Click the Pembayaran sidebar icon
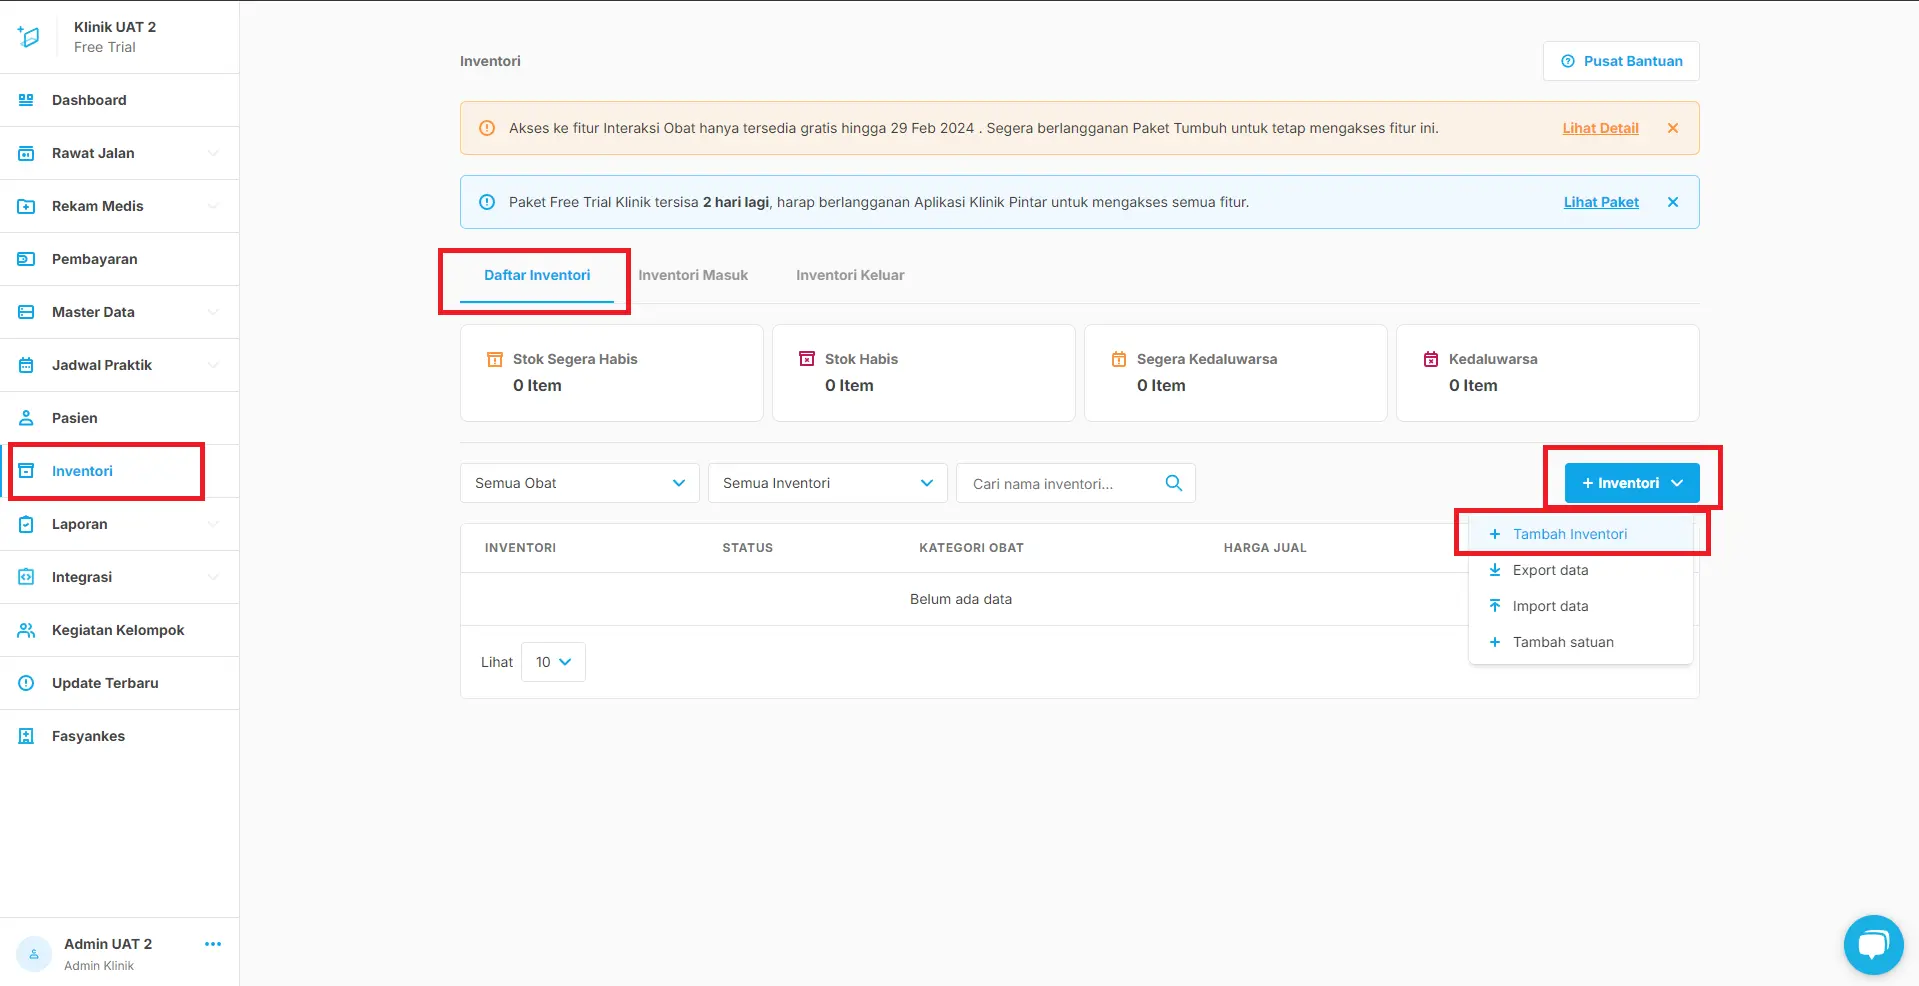Screen dimensions: 1919x986 (x=26, y=259)
